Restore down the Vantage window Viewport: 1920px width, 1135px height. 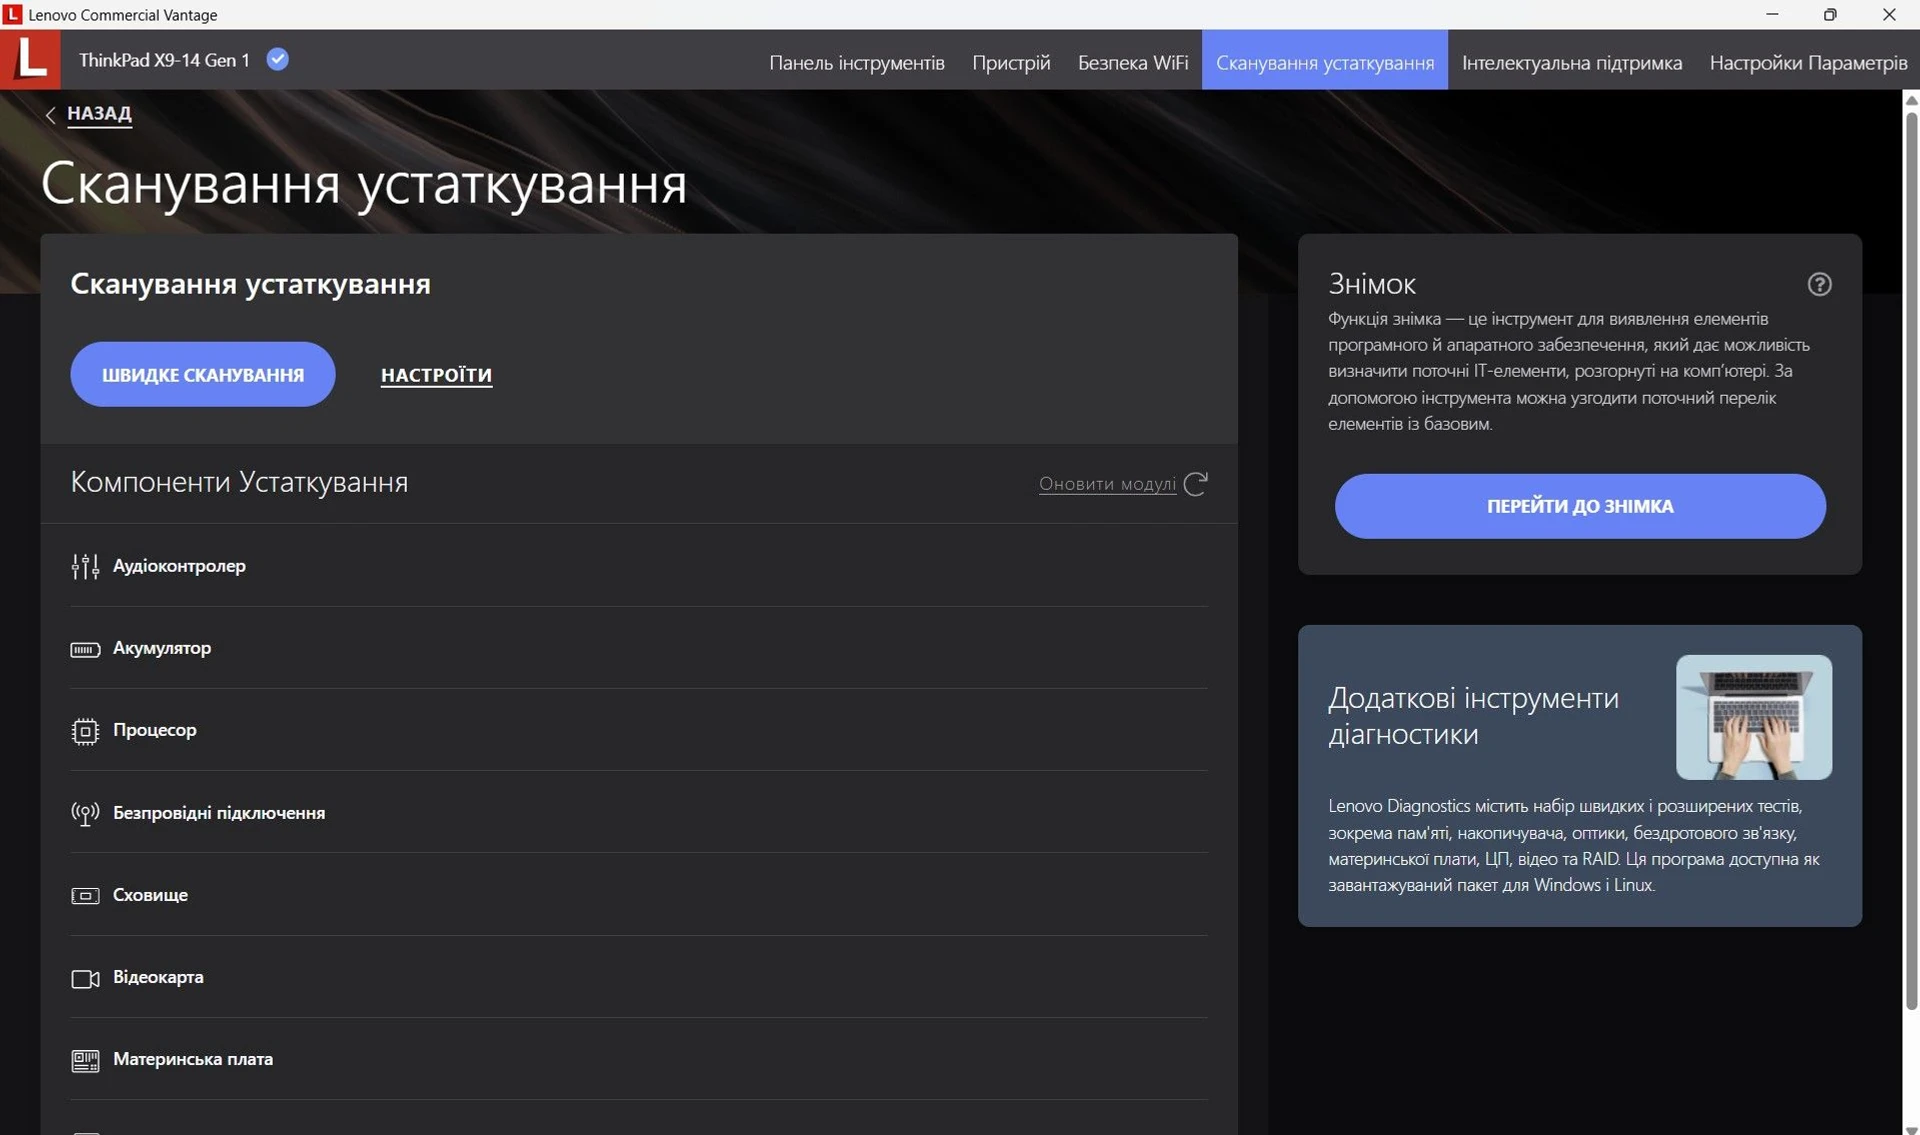1830,14
